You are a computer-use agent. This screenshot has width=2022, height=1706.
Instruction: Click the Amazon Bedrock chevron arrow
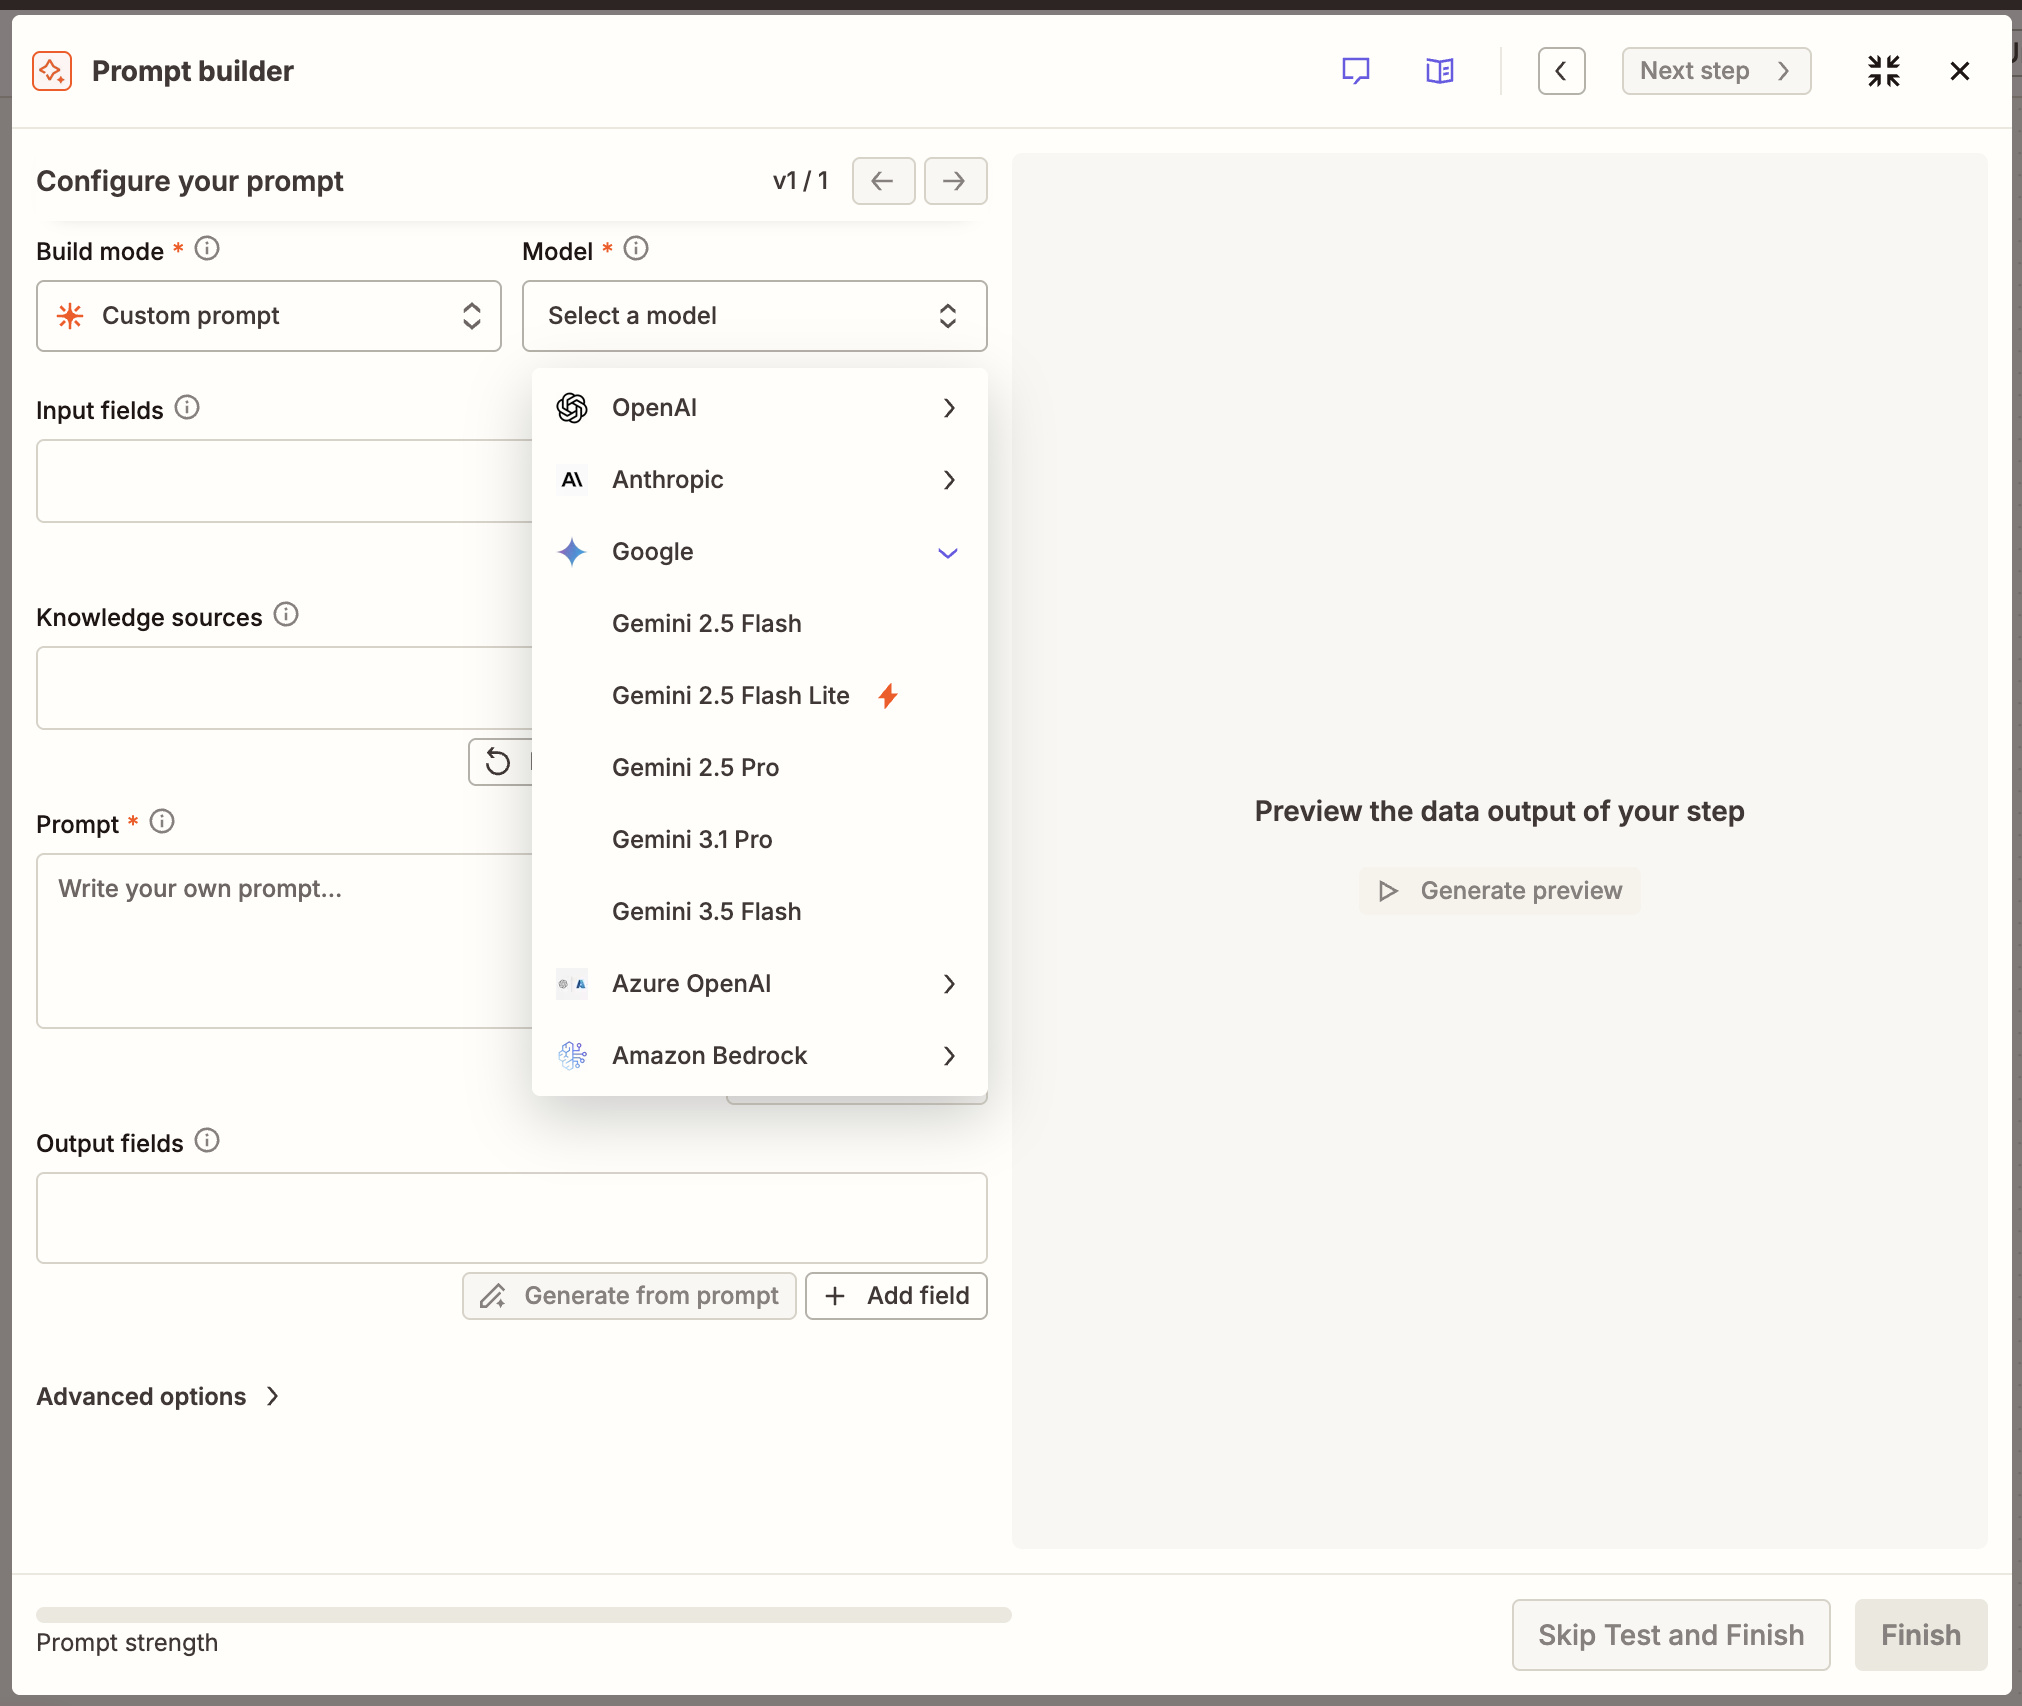click(x=949, y=1056)
